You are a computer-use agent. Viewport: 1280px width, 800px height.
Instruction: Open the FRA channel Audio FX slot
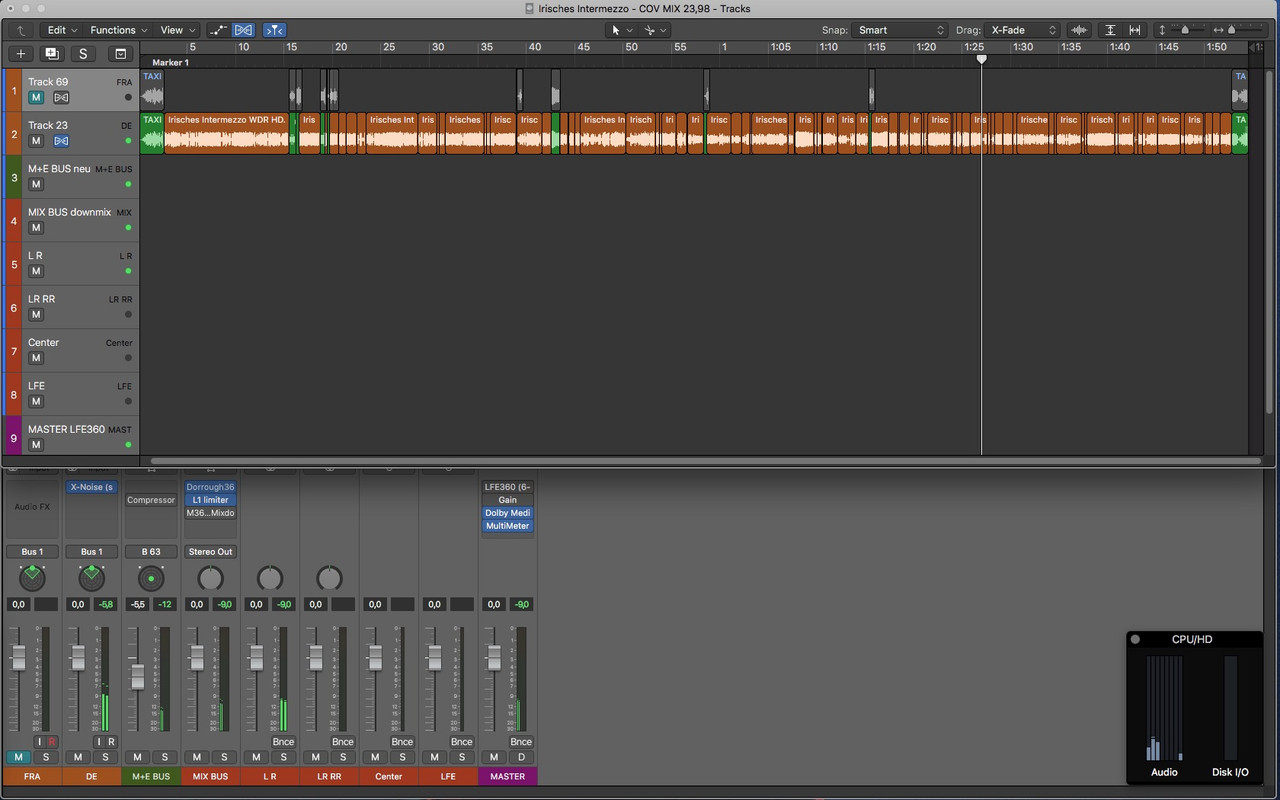click(32, 507)
